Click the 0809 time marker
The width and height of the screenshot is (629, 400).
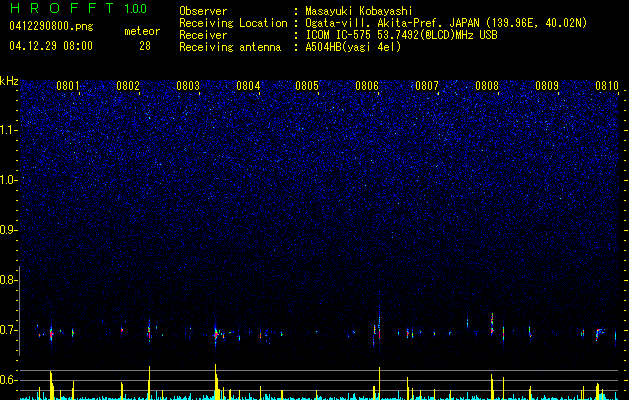point(547,86)
